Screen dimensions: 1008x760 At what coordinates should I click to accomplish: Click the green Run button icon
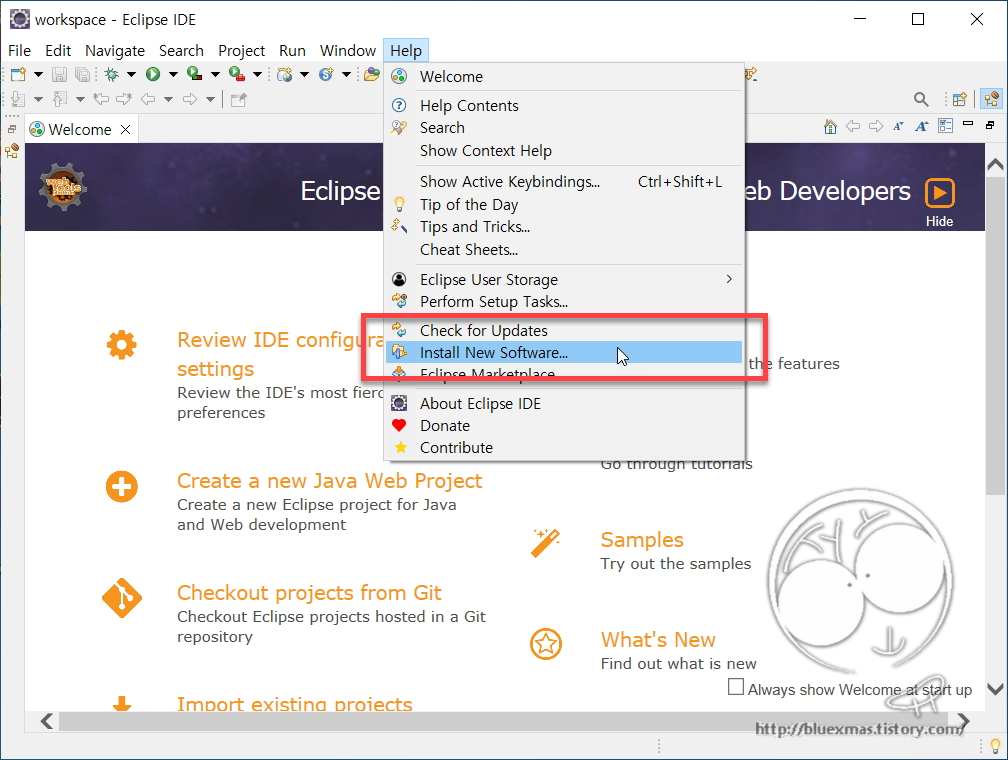(153, 75)
